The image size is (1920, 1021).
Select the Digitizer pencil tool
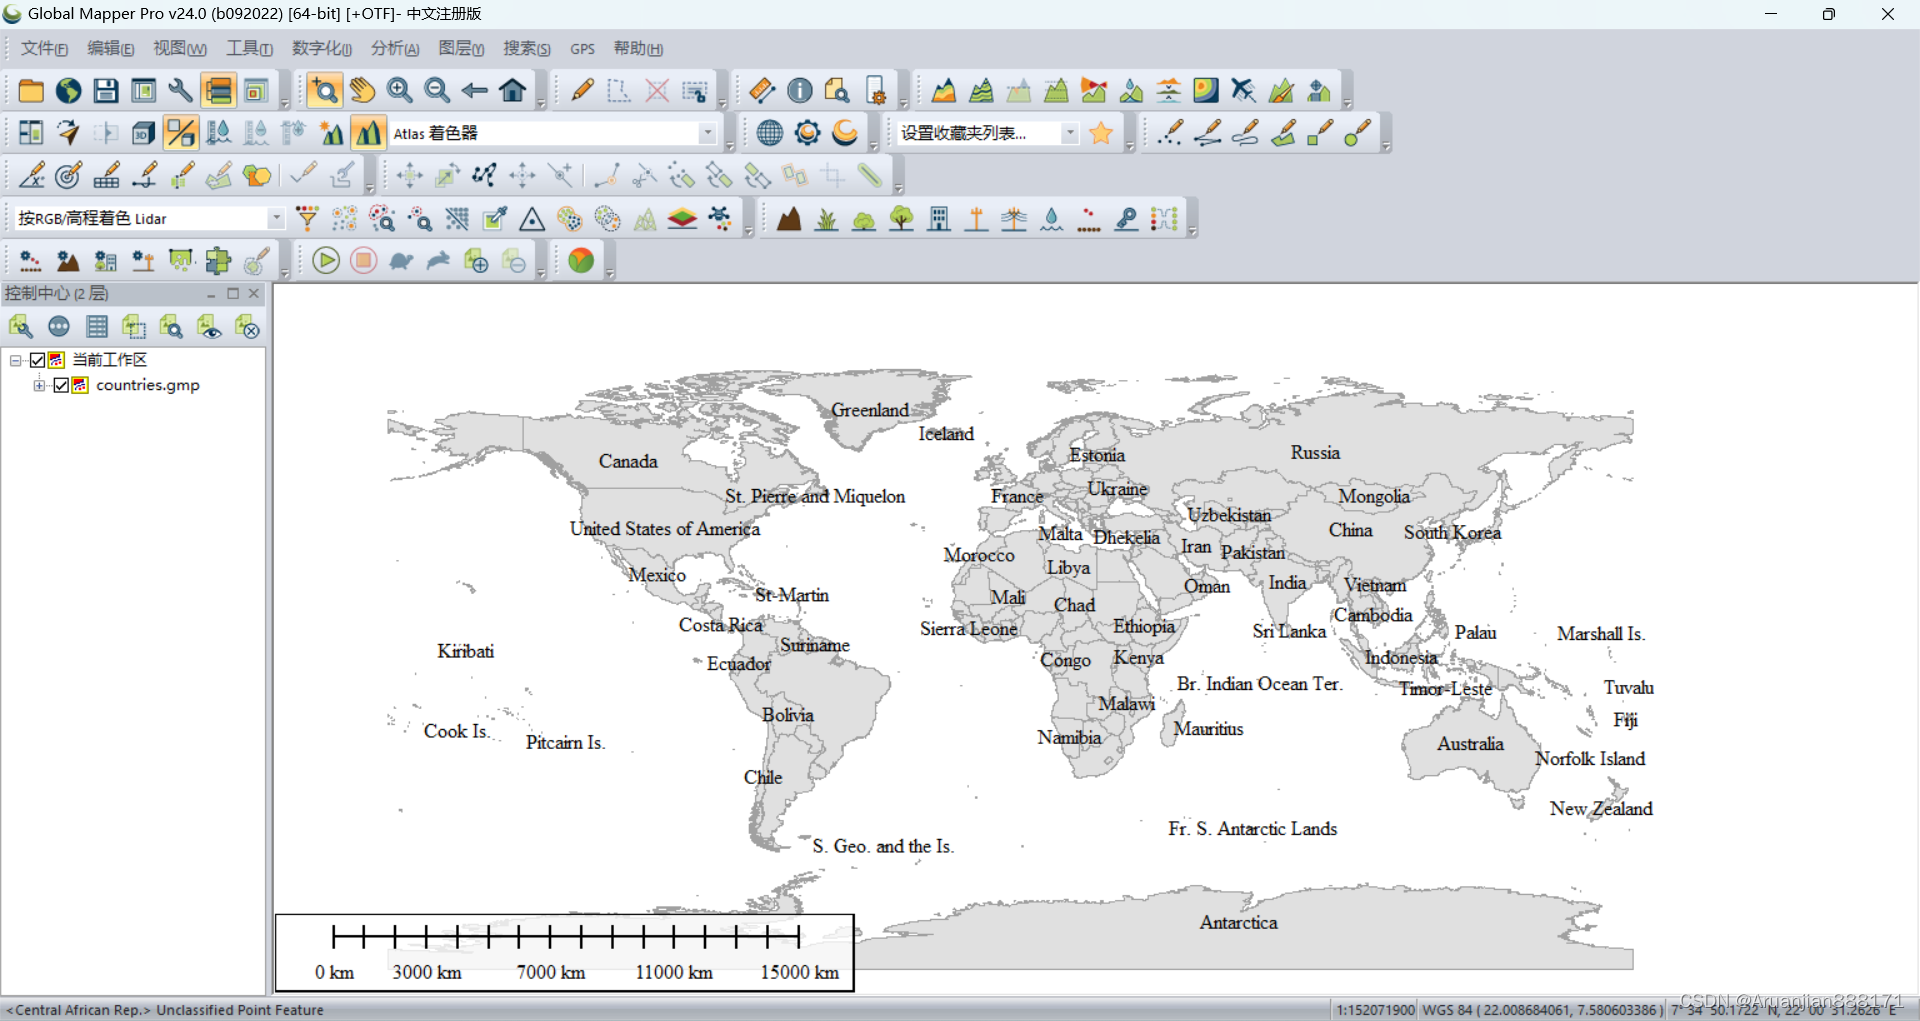[582, 91]
